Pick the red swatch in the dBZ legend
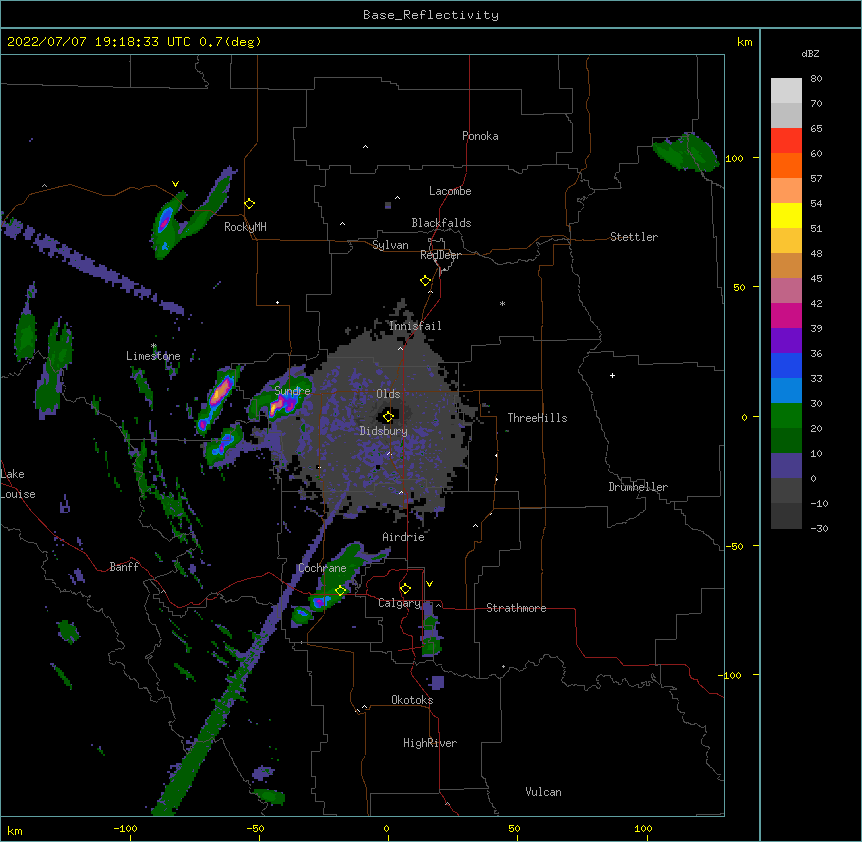This screenshot has width=862, height=842. click(x=786, y=140)
